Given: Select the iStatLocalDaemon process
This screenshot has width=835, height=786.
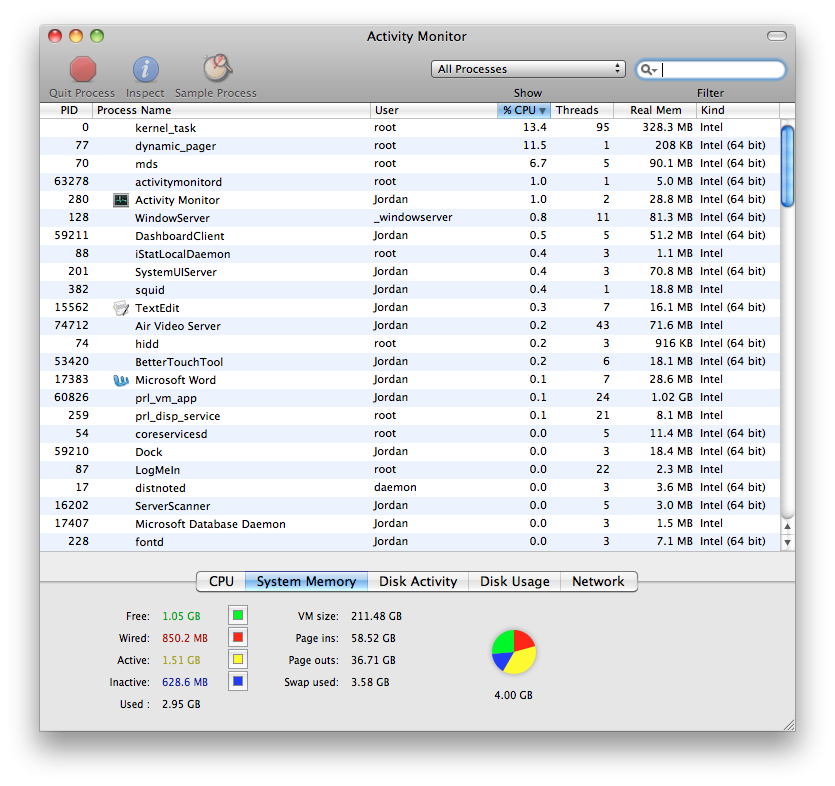Looking at the screenshot, I should (x=410, y=254).
